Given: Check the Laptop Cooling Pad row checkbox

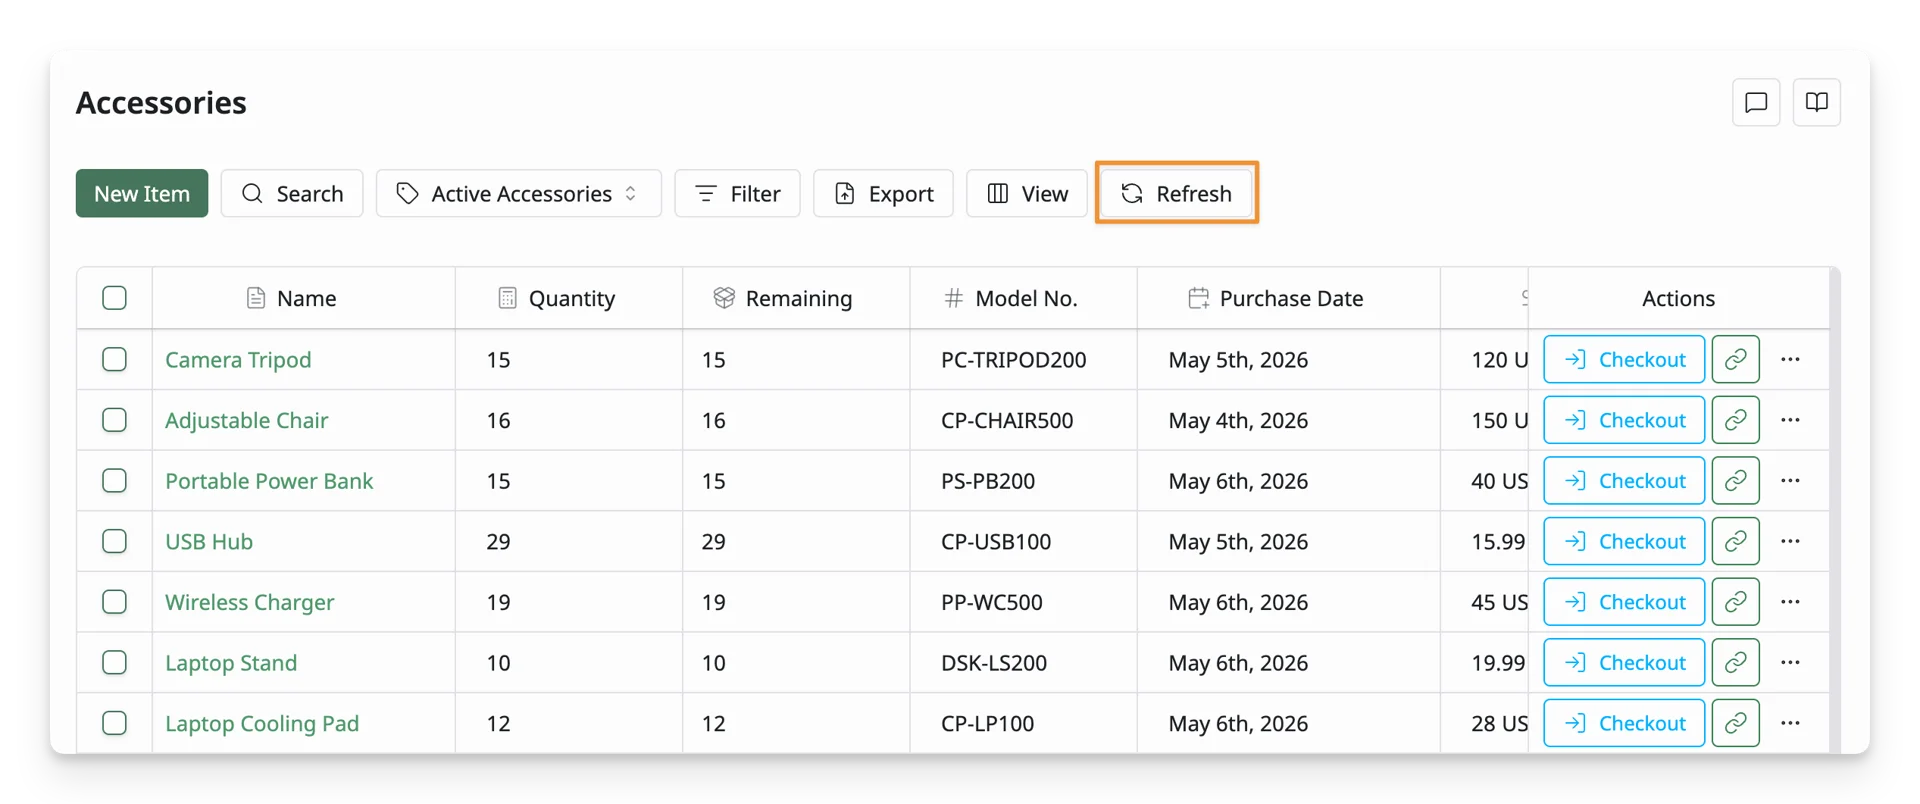Looking at the screenshot, I should [114, 723].
